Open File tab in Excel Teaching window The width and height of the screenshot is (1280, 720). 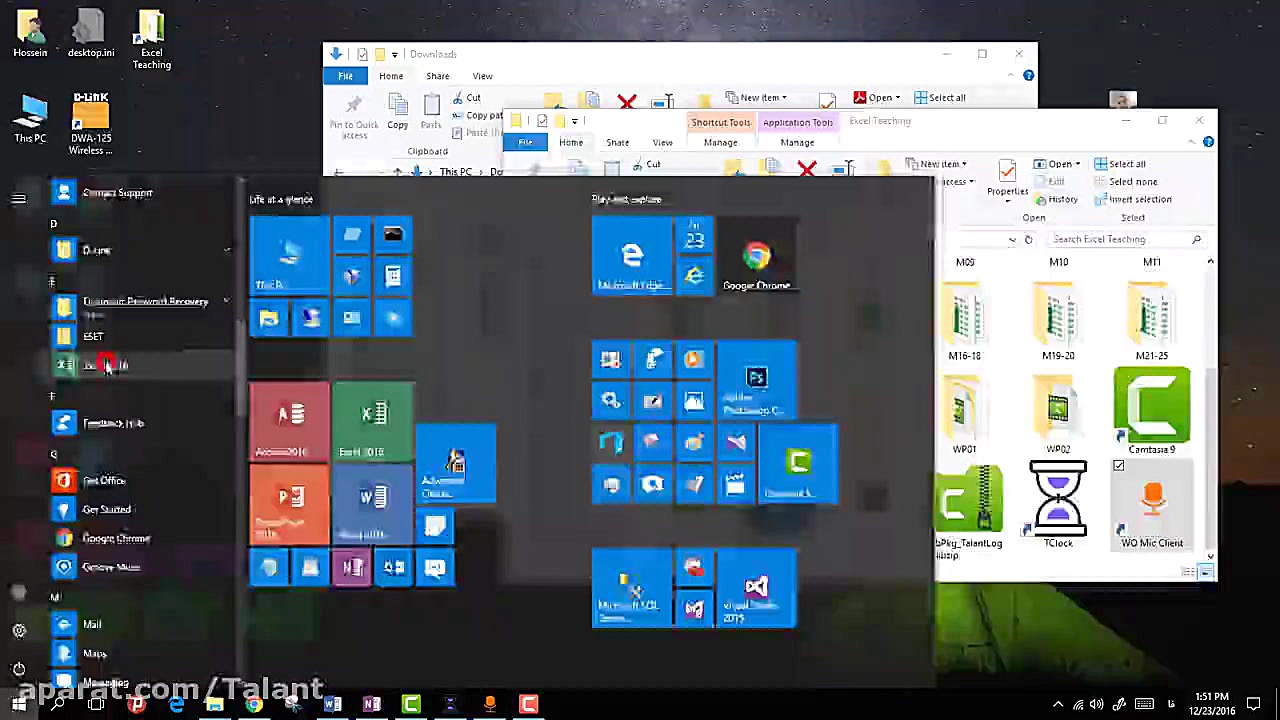click(x=525, y=142)
